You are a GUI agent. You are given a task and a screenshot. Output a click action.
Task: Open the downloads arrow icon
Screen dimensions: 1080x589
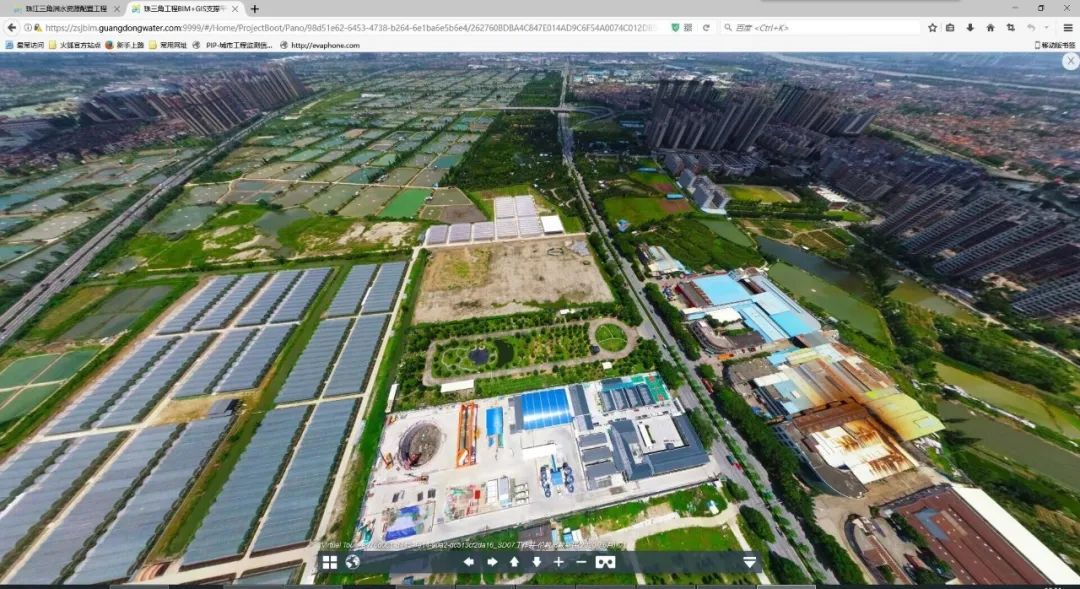pyautogui.click(x=970, y=28)
